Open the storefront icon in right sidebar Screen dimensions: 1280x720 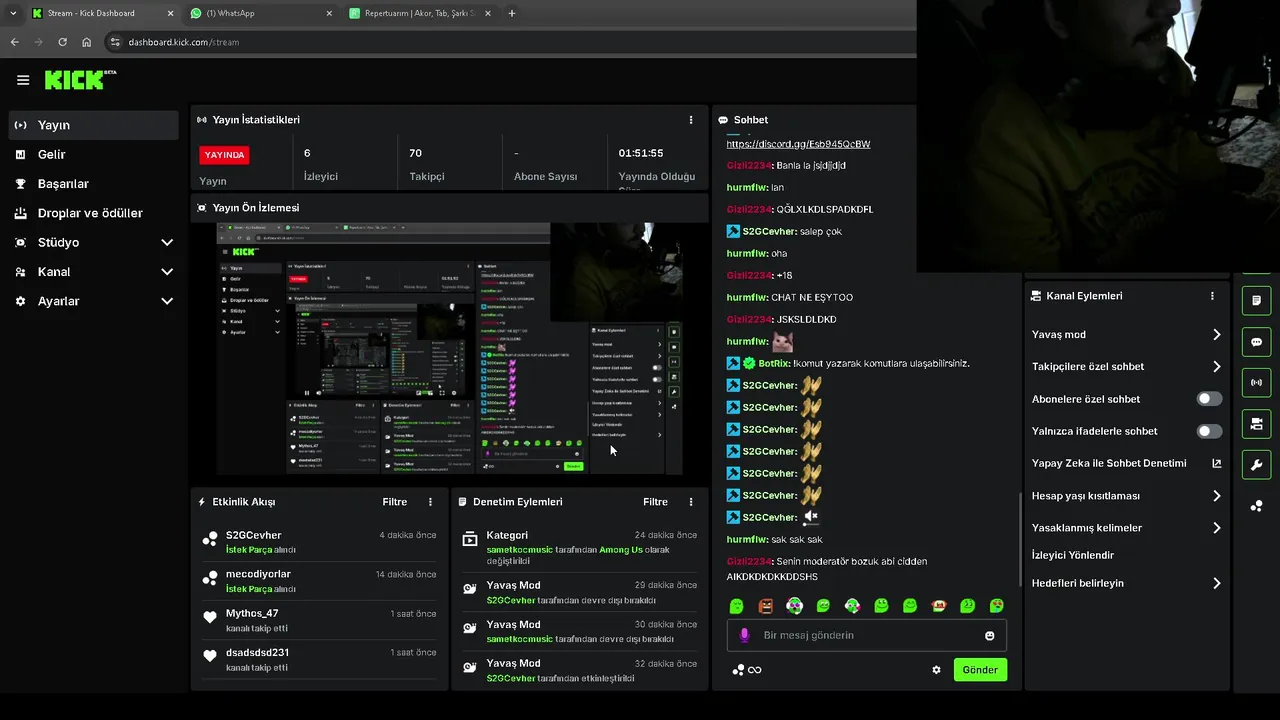(1257, 424)
